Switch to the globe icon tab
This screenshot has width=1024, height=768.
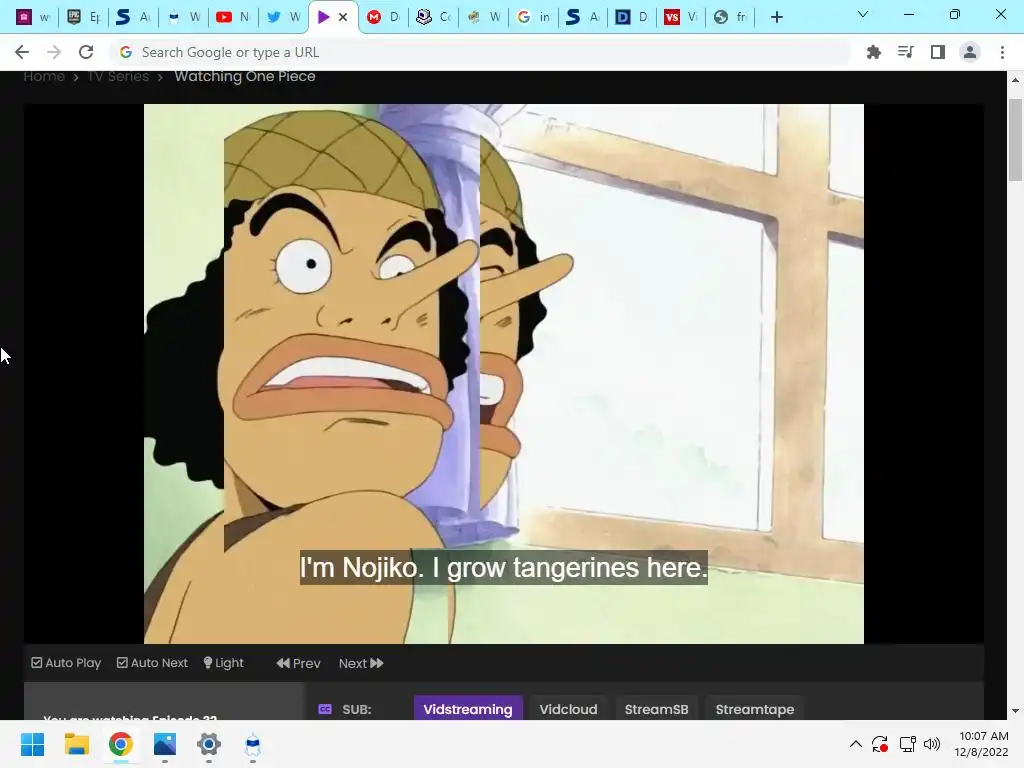[729, 17]
